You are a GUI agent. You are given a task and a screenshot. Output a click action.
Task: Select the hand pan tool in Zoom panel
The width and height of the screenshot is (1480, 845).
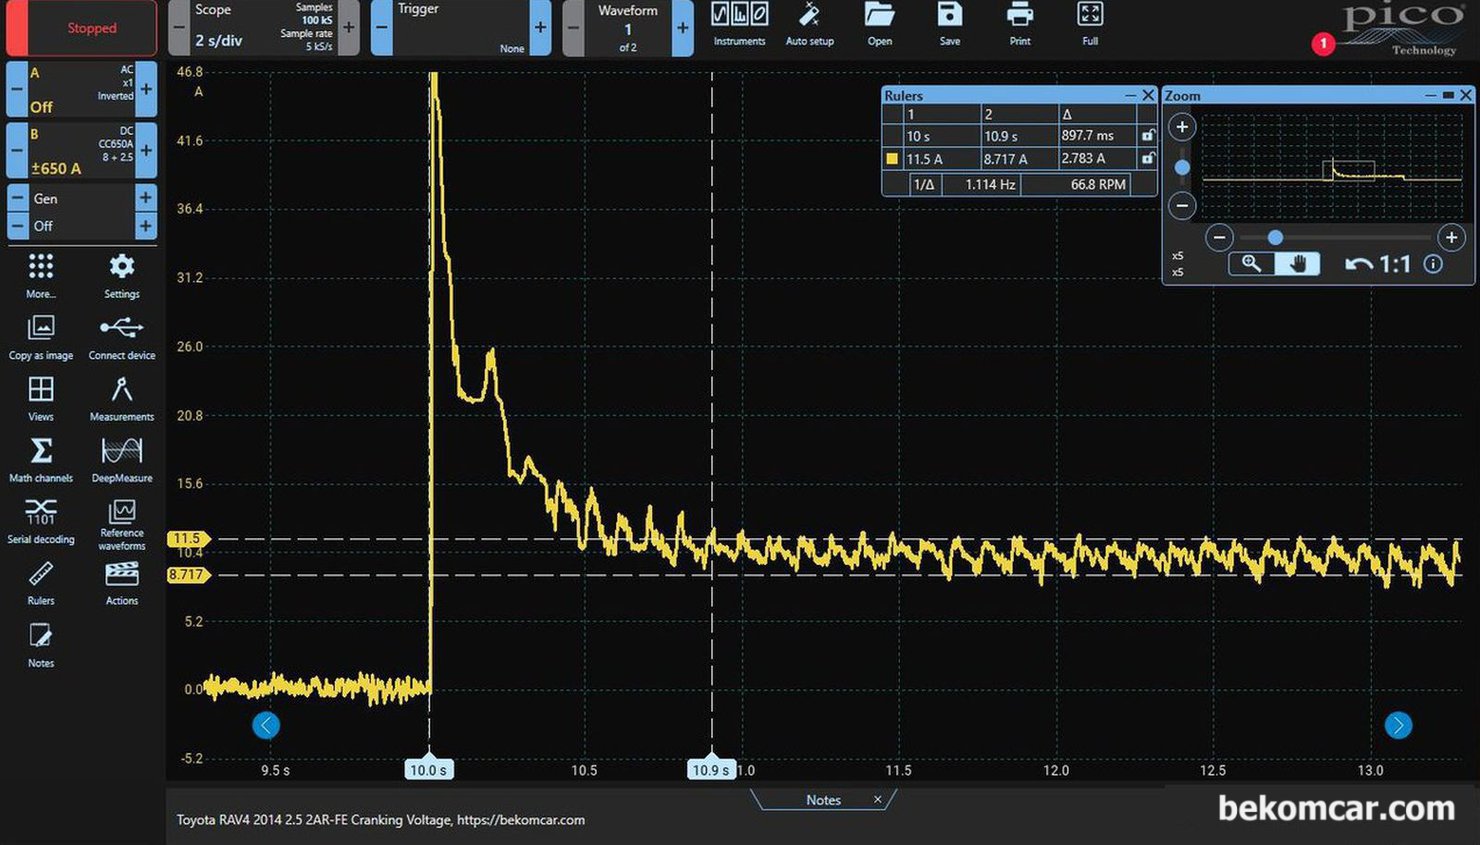click(x=1298, y=263)
